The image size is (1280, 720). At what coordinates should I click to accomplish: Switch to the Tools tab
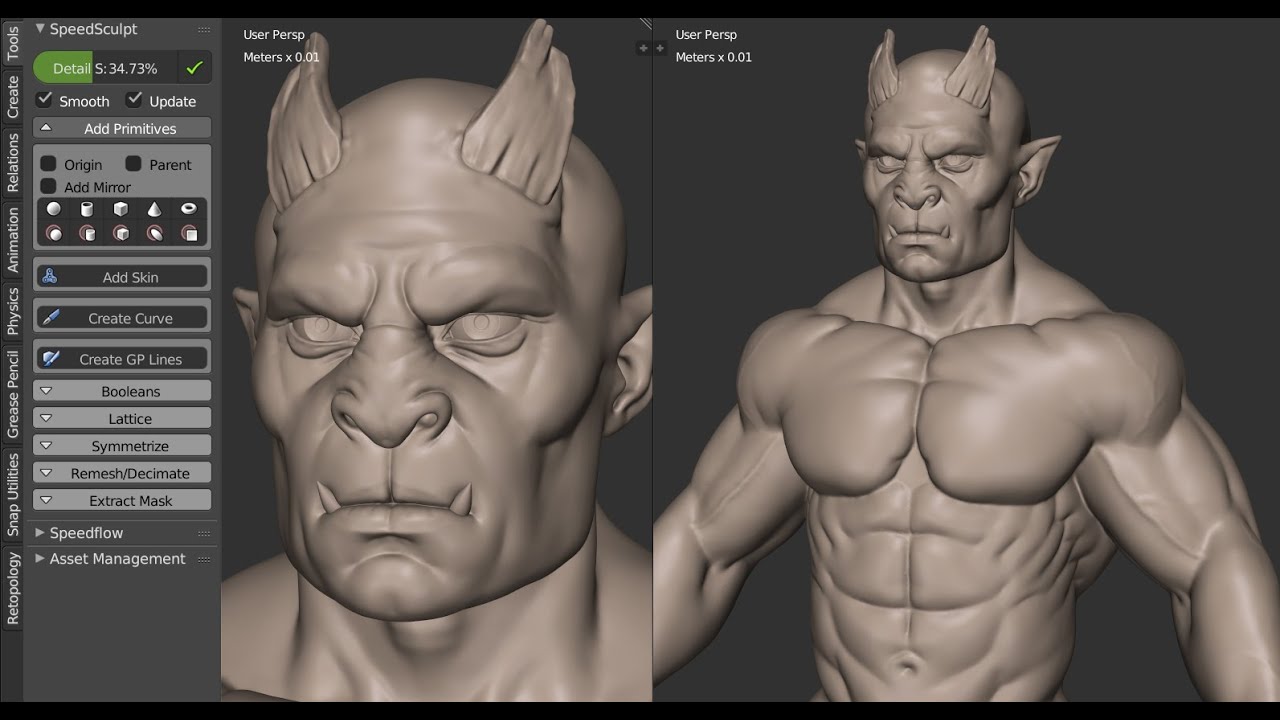tap(12, 43)
